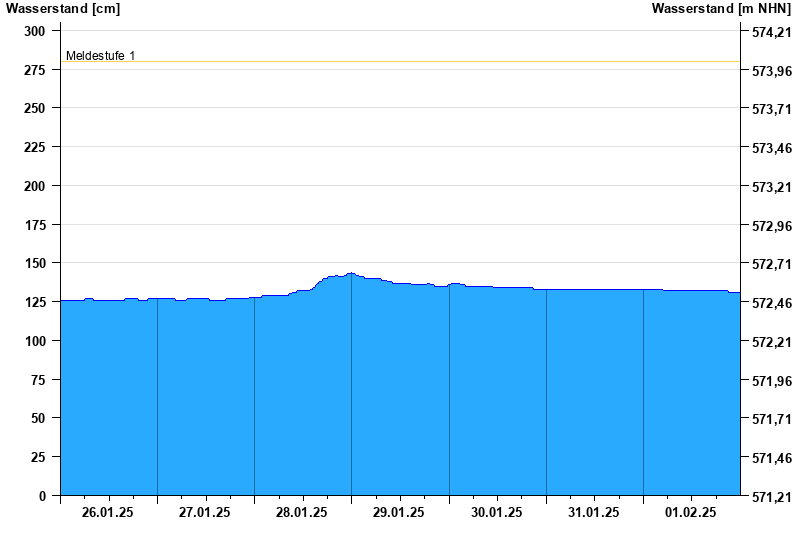This screenshot has height=550, width=800.
Task: Click the 572,46 value on right axis
Action: tap(770, 303)
